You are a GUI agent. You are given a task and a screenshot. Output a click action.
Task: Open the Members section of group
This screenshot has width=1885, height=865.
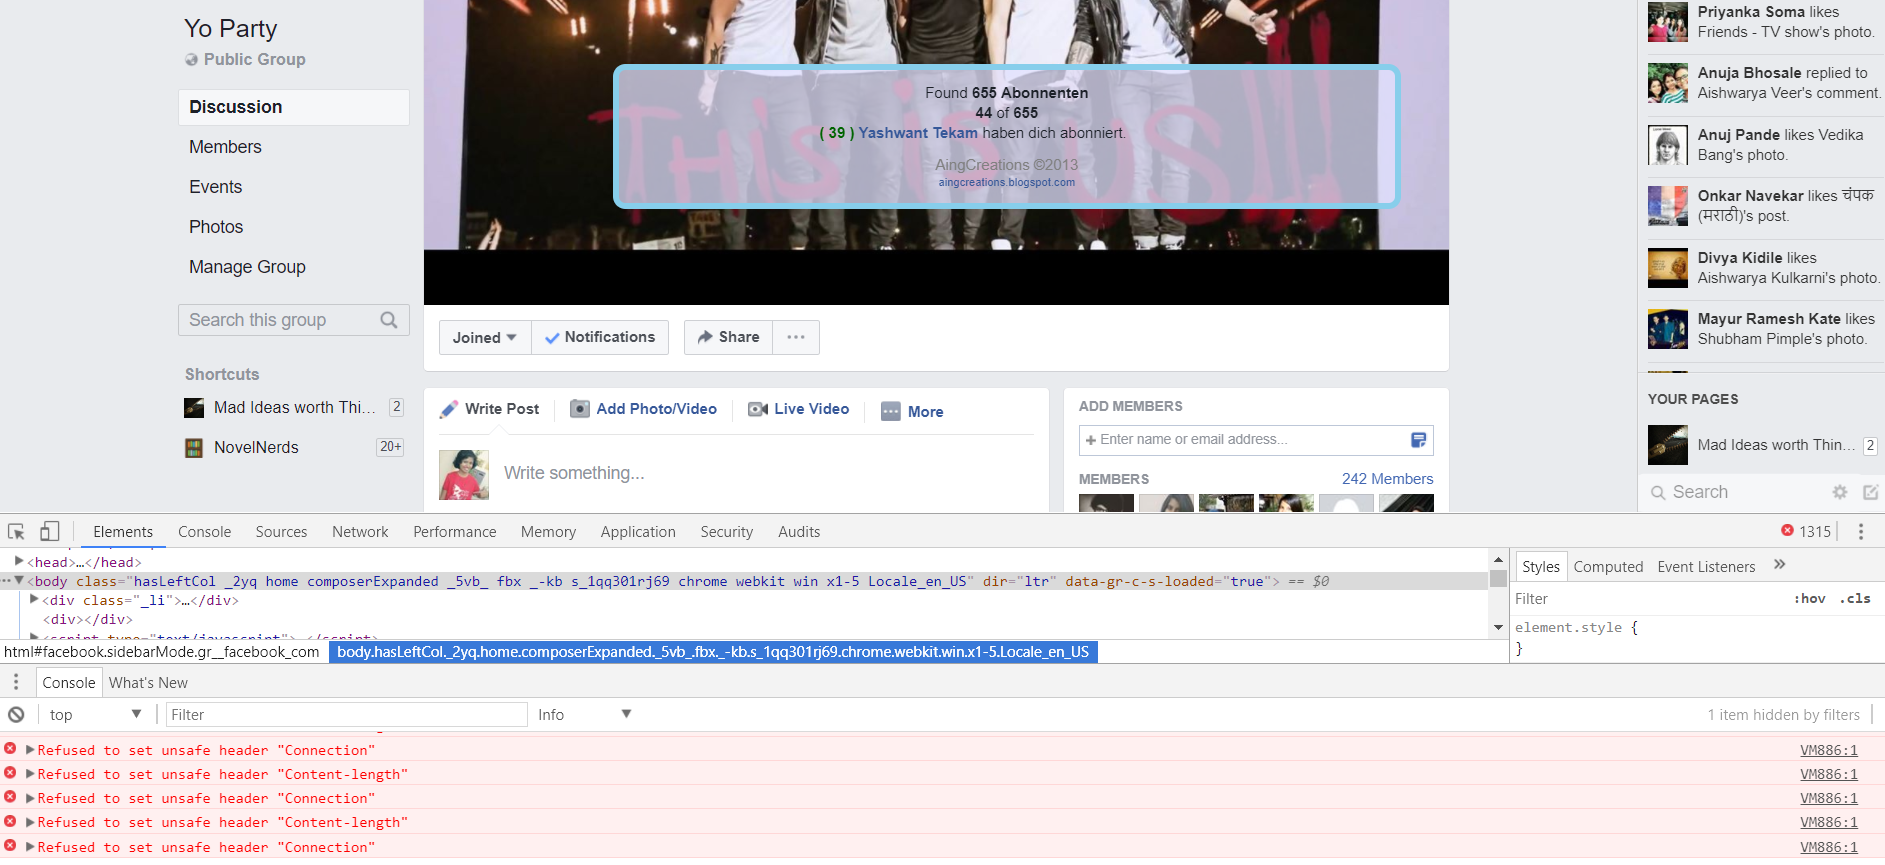225,147
